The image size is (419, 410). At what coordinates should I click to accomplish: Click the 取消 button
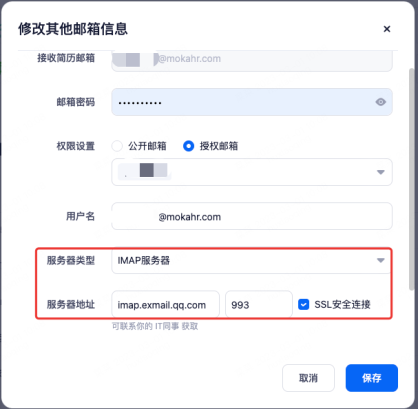(x=308, y=378)
